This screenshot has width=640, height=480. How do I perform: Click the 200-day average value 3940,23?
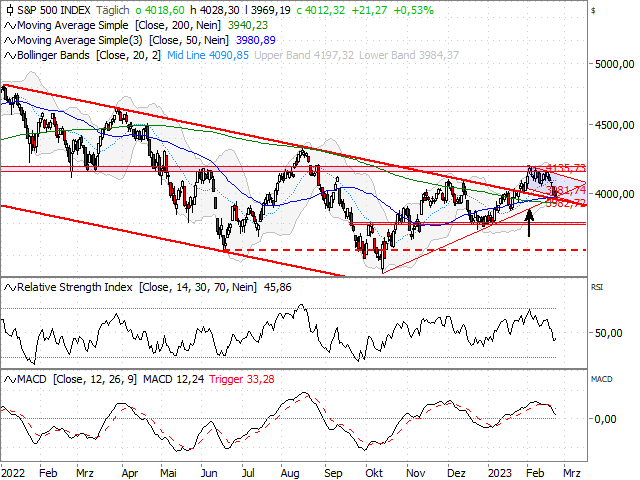(248, 25)
